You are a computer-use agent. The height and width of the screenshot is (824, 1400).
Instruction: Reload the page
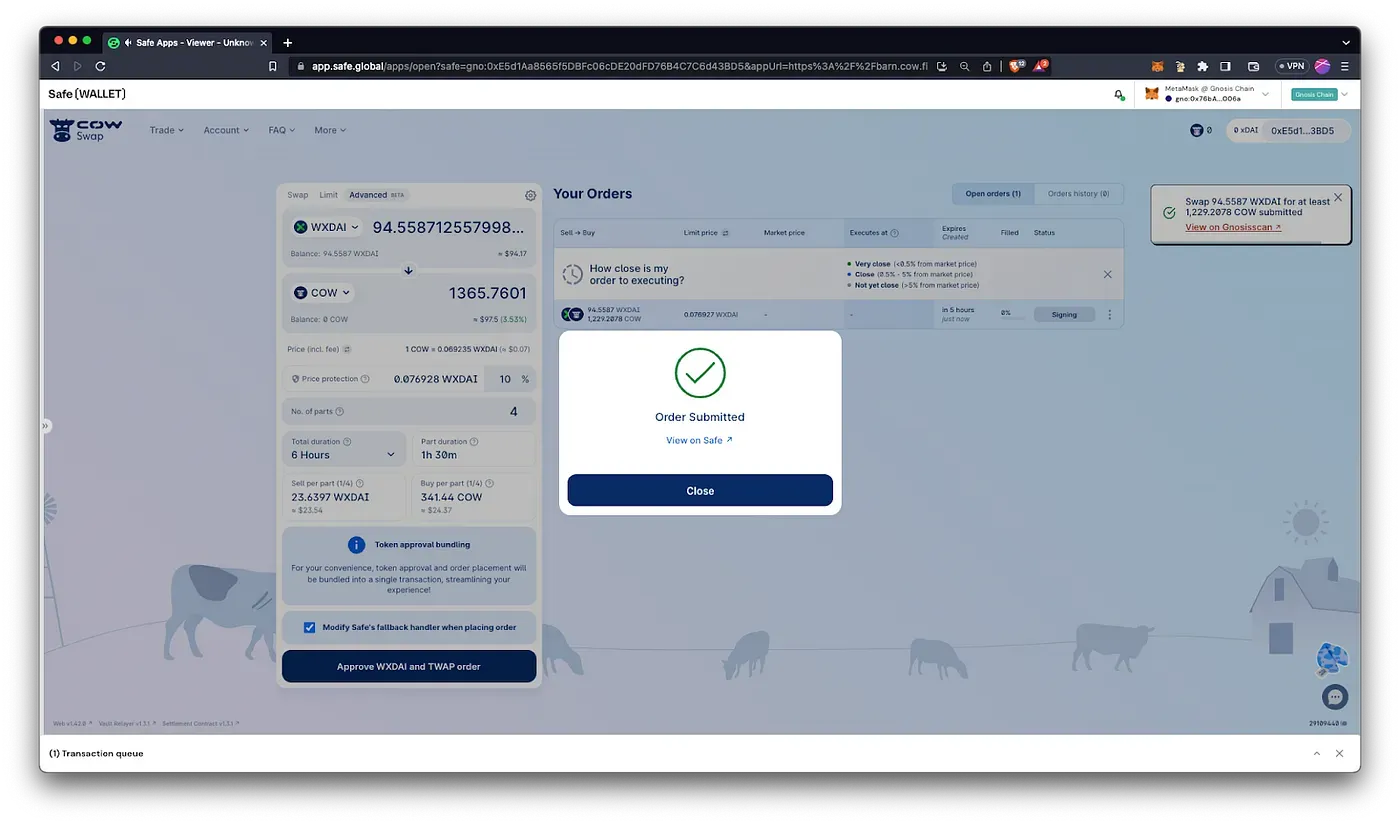(100, 66)
